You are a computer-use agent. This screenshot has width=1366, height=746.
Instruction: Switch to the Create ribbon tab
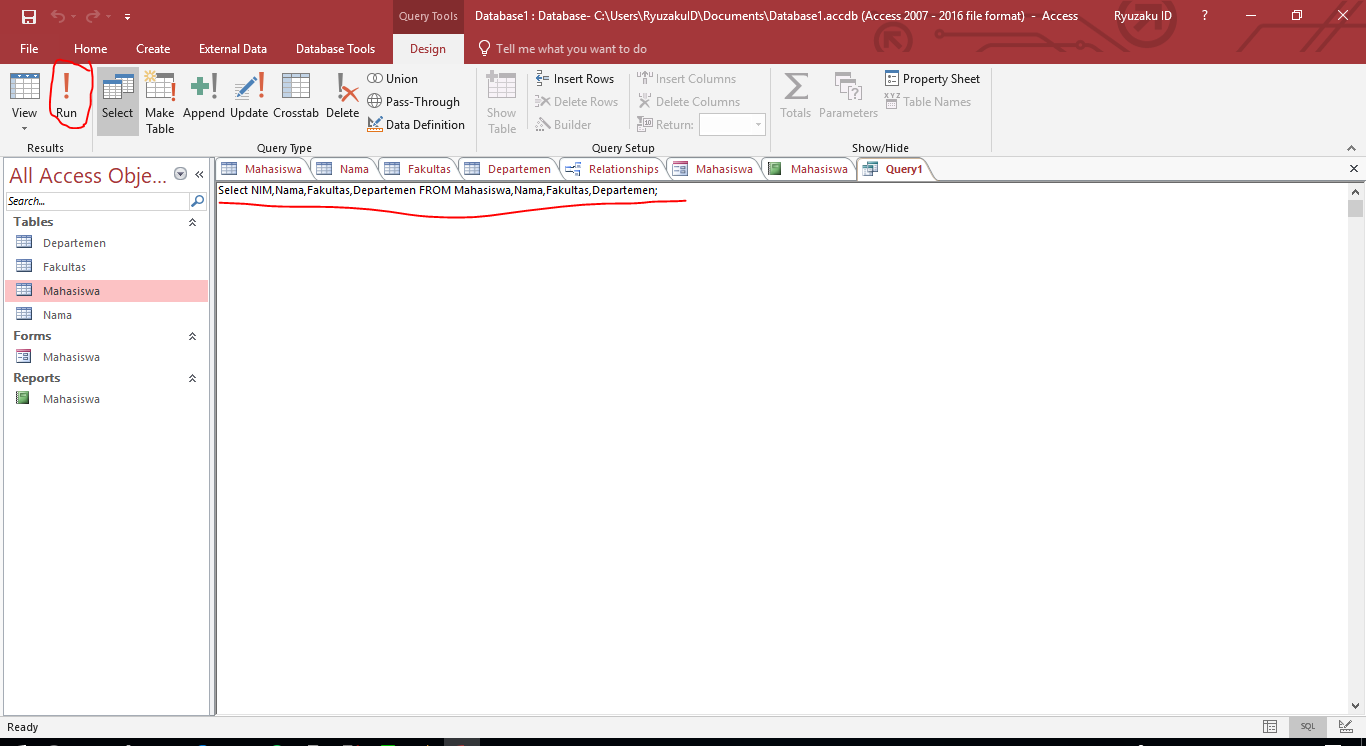153,49
